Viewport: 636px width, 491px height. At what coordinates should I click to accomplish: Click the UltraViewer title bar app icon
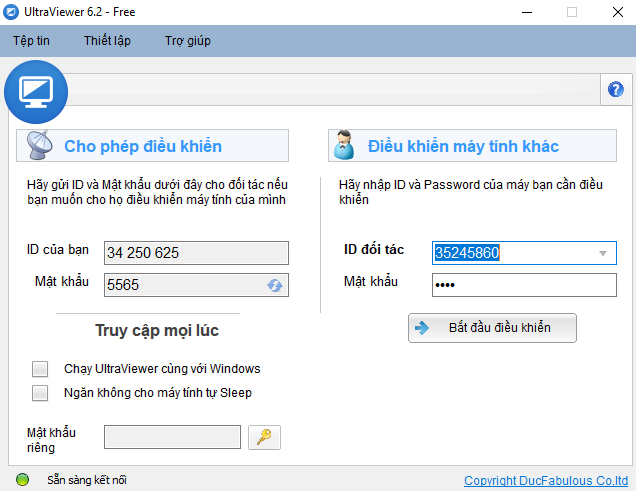pyautogui.click(x=12, y=12)
